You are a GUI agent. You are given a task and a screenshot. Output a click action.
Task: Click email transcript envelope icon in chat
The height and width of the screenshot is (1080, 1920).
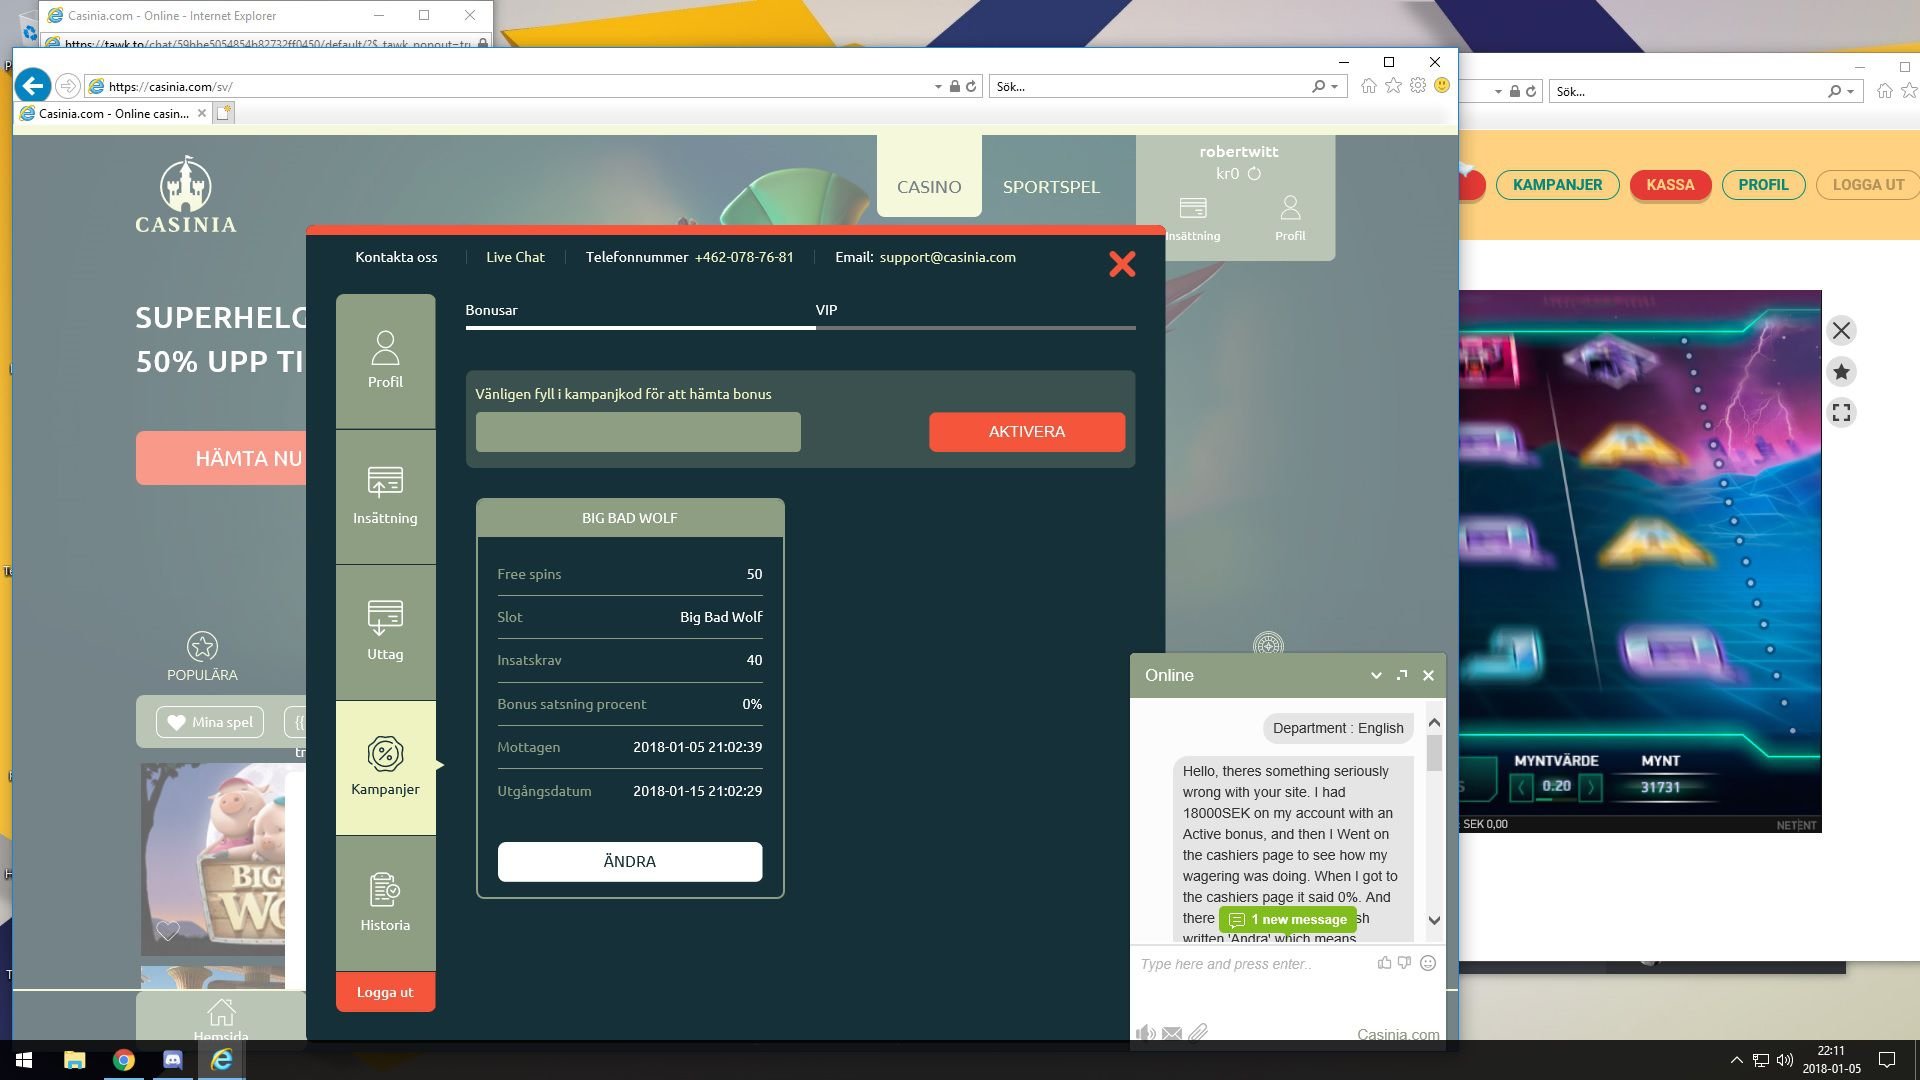point(1172,1033)
